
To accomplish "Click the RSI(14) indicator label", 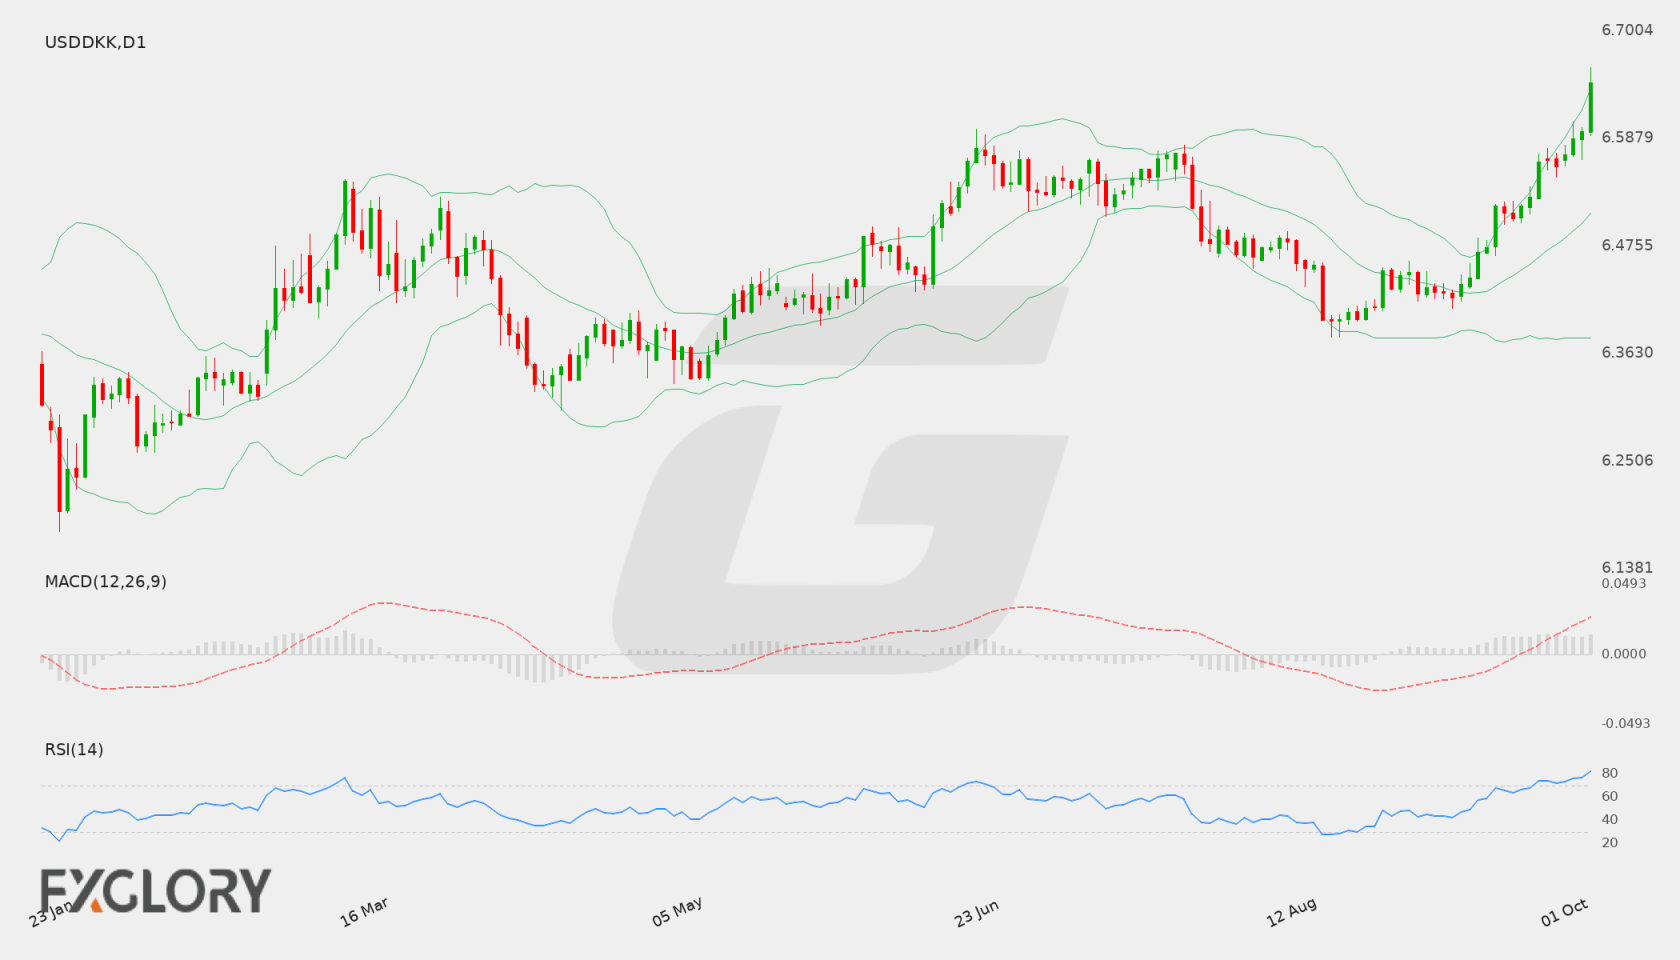I will coord(74,749).
